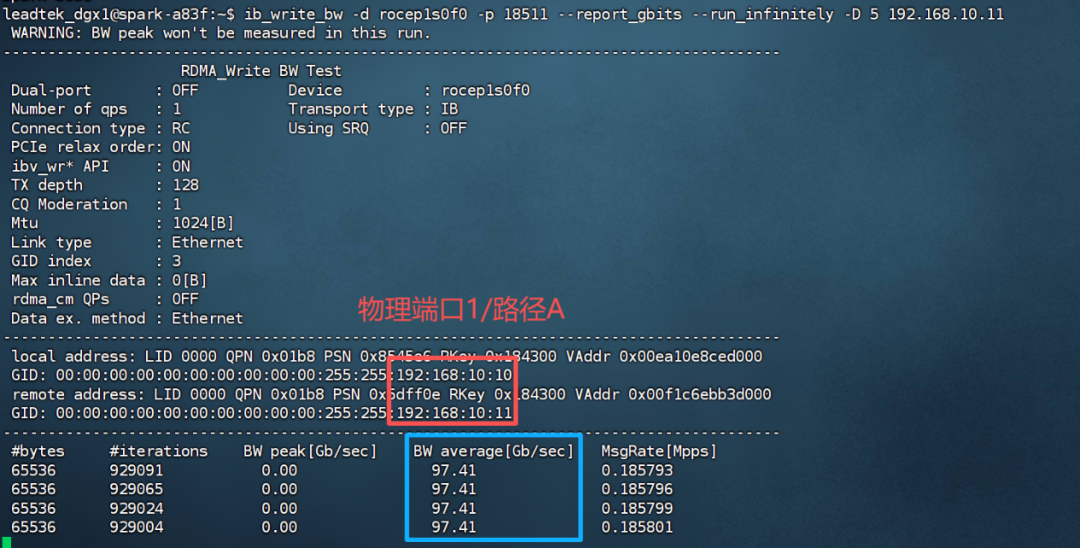
Task: Click the iterations value 929065
Action: pyautogui.click(x=136, y=489)
